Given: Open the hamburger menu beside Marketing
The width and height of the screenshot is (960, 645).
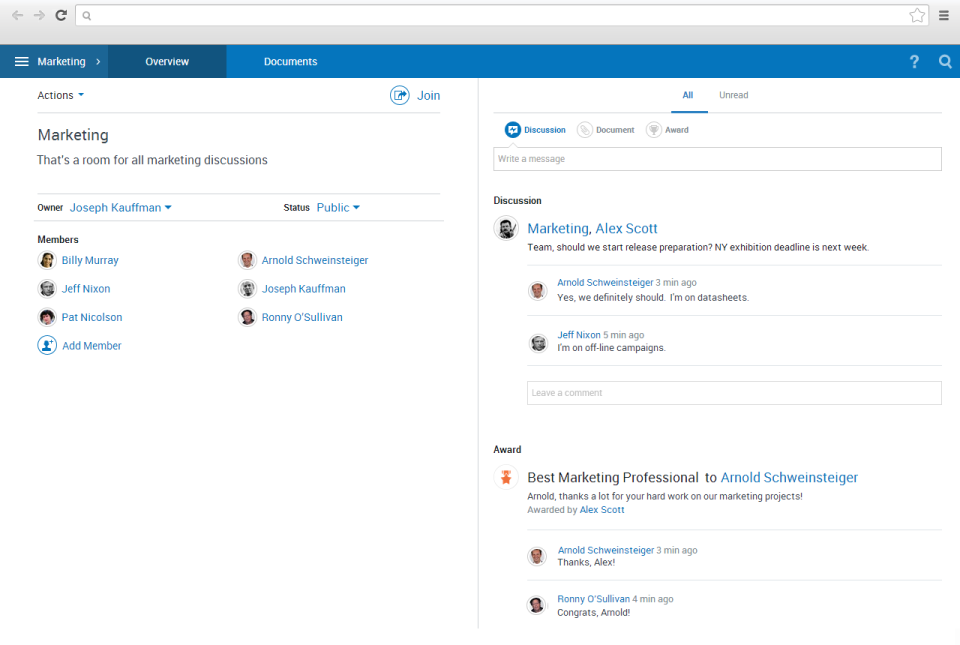Looking at the screenshot, I should coord(21,61).
